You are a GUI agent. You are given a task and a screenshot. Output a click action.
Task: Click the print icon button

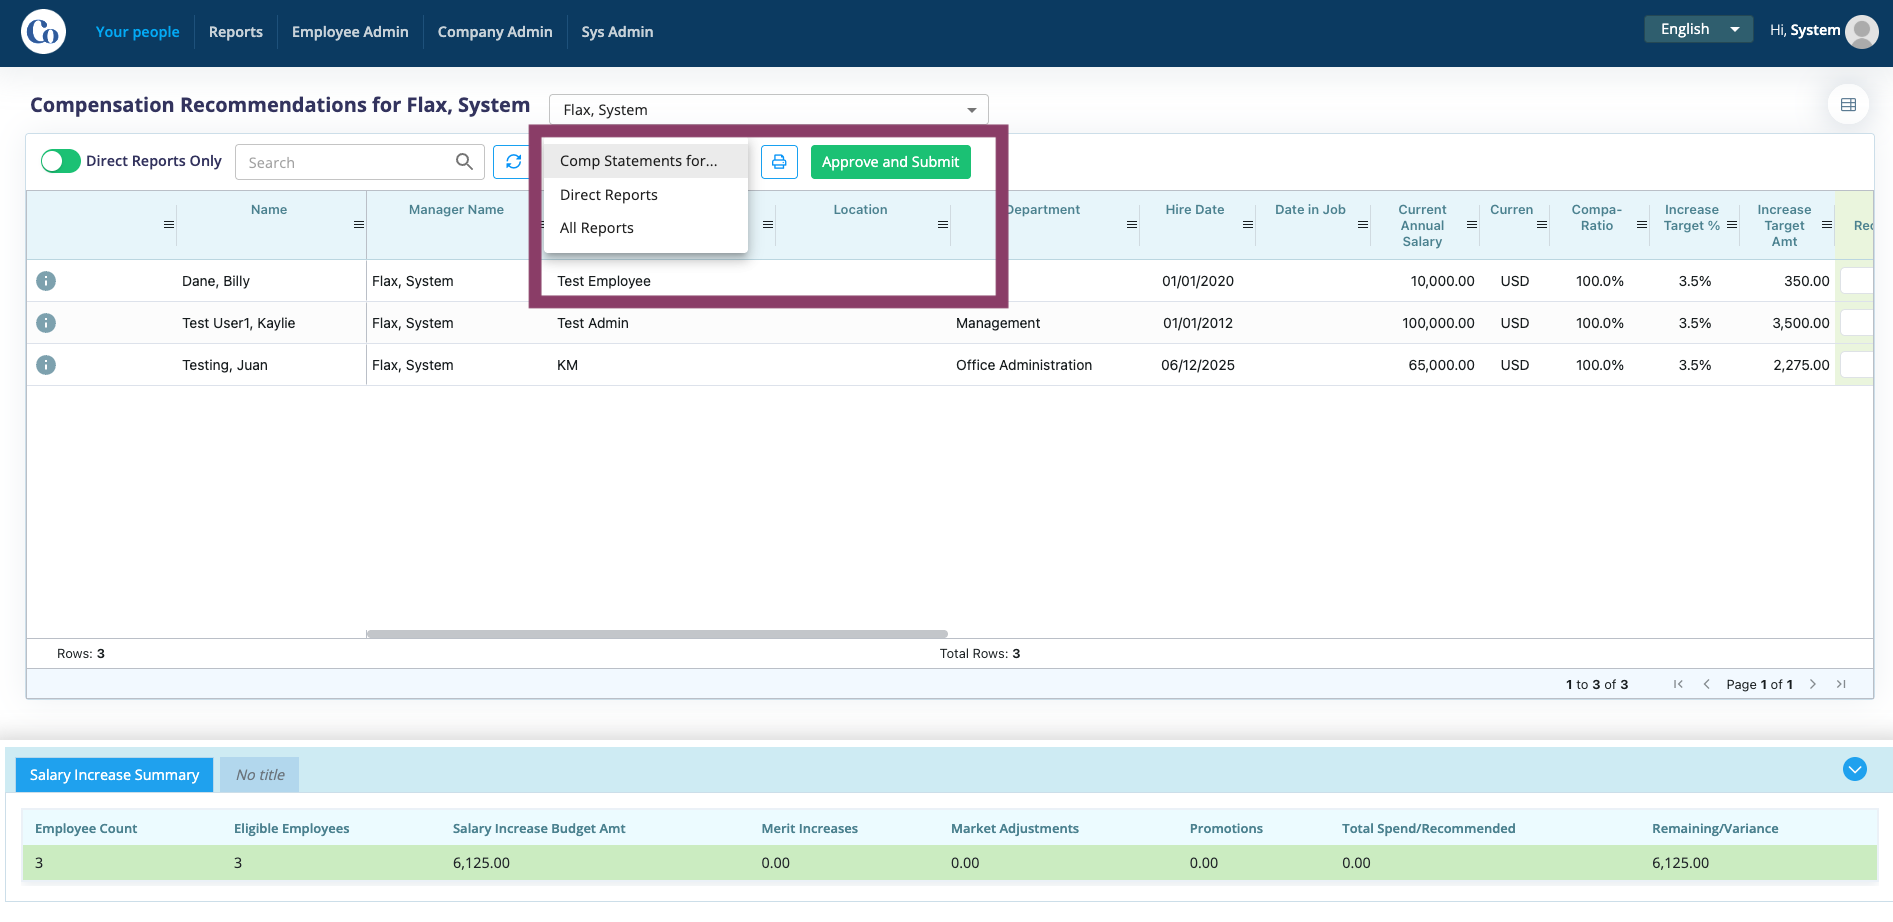[x=779, y=162]
